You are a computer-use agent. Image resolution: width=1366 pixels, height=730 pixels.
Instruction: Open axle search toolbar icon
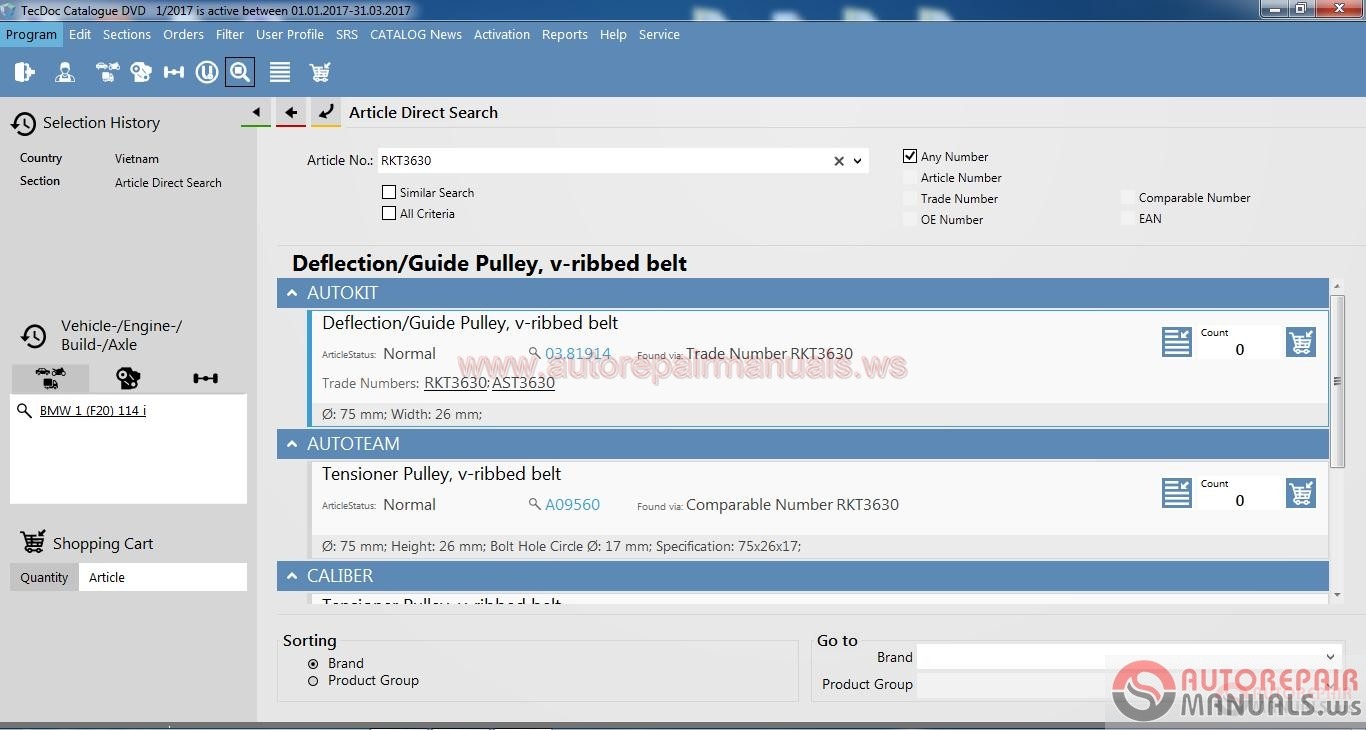pos(174,72)
